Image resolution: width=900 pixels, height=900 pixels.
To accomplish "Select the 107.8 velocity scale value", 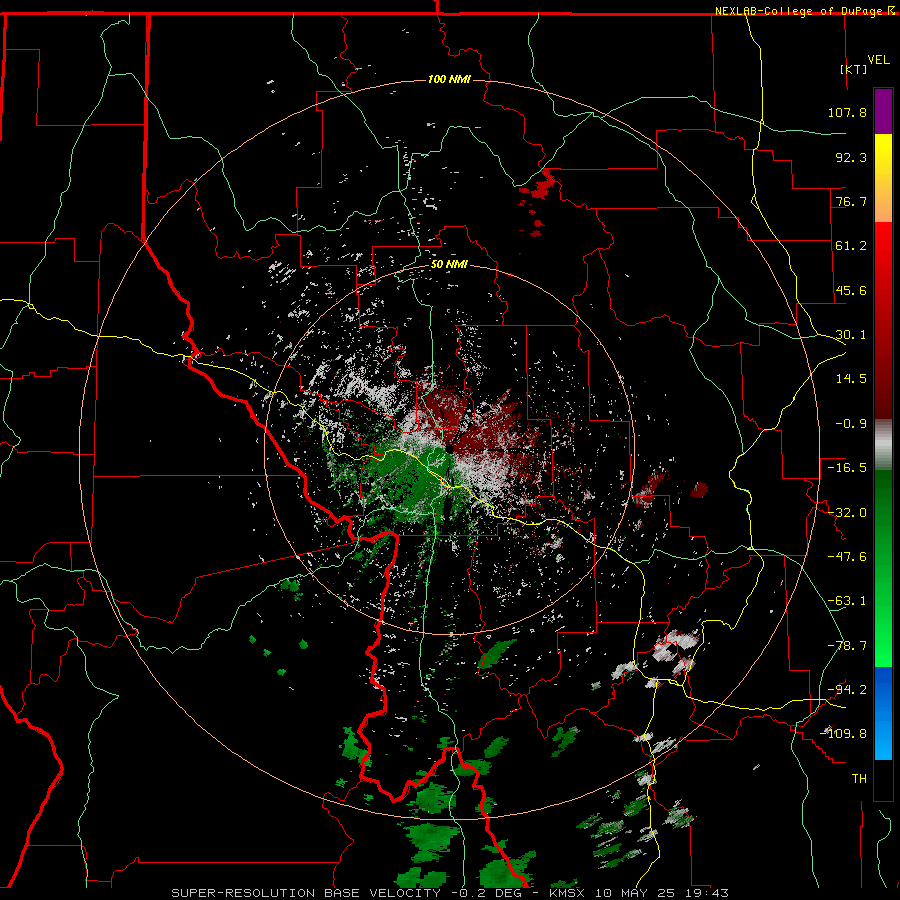I will point(847,112).
